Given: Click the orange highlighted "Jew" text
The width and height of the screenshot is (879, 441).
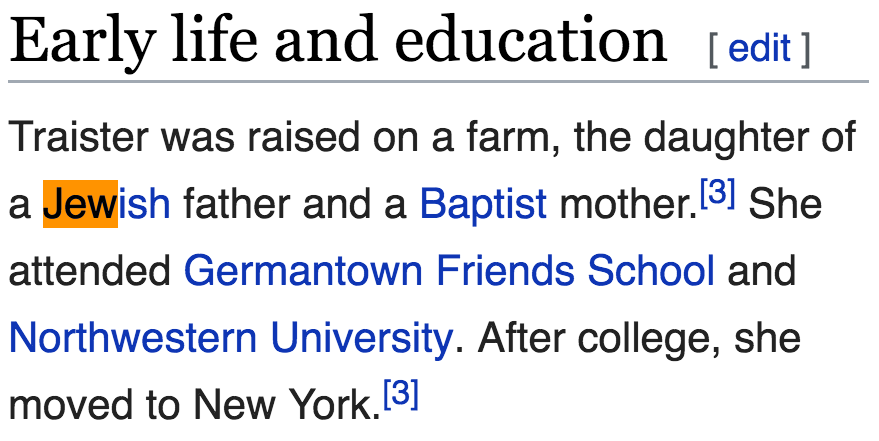Looking at the screenshot, I should point(80,204).
